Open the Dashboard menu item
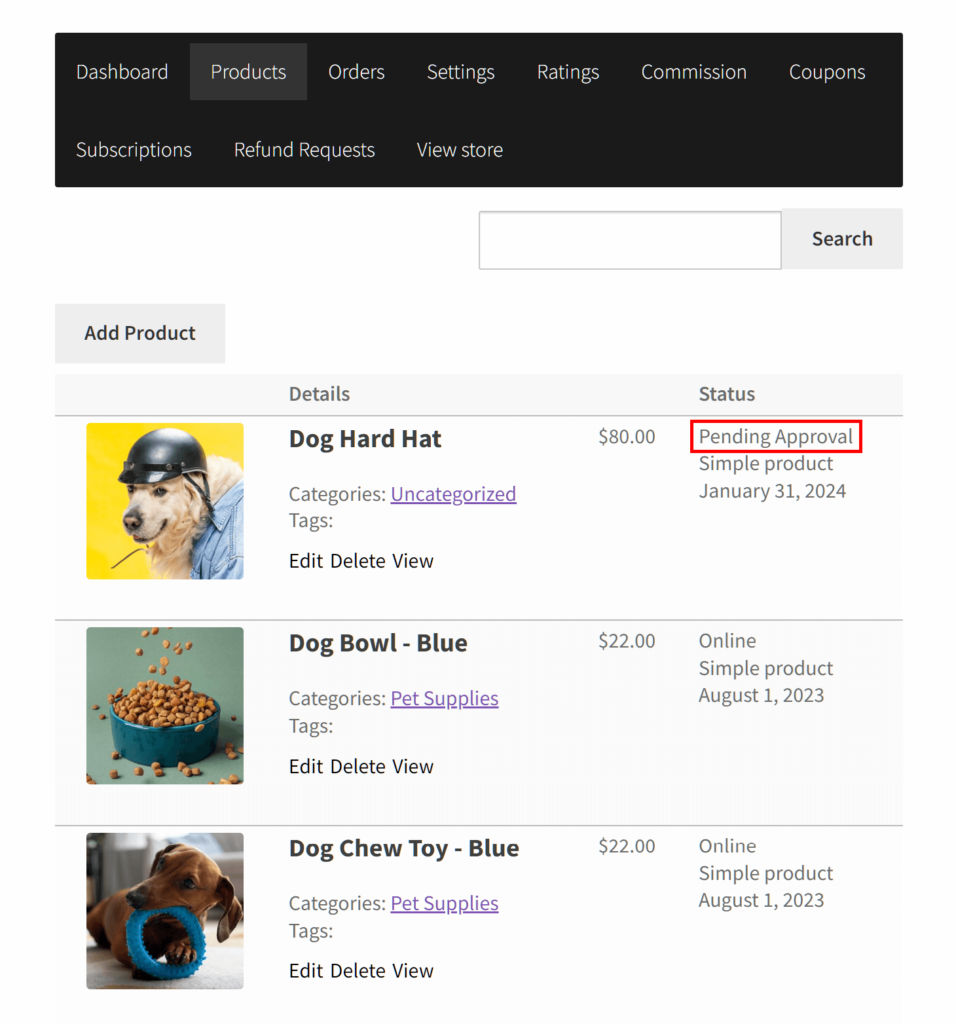Screen dimensions: 956x1024 (122, 72)
